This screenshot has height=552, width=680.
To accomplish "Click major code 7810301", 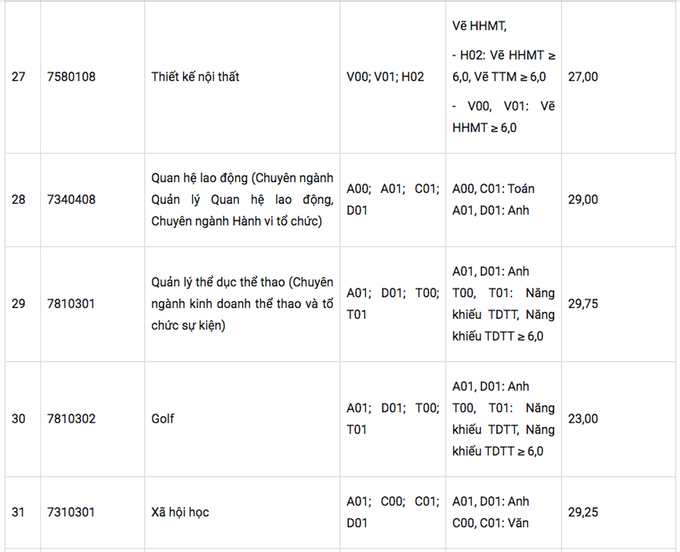I will tap(71, 303).
